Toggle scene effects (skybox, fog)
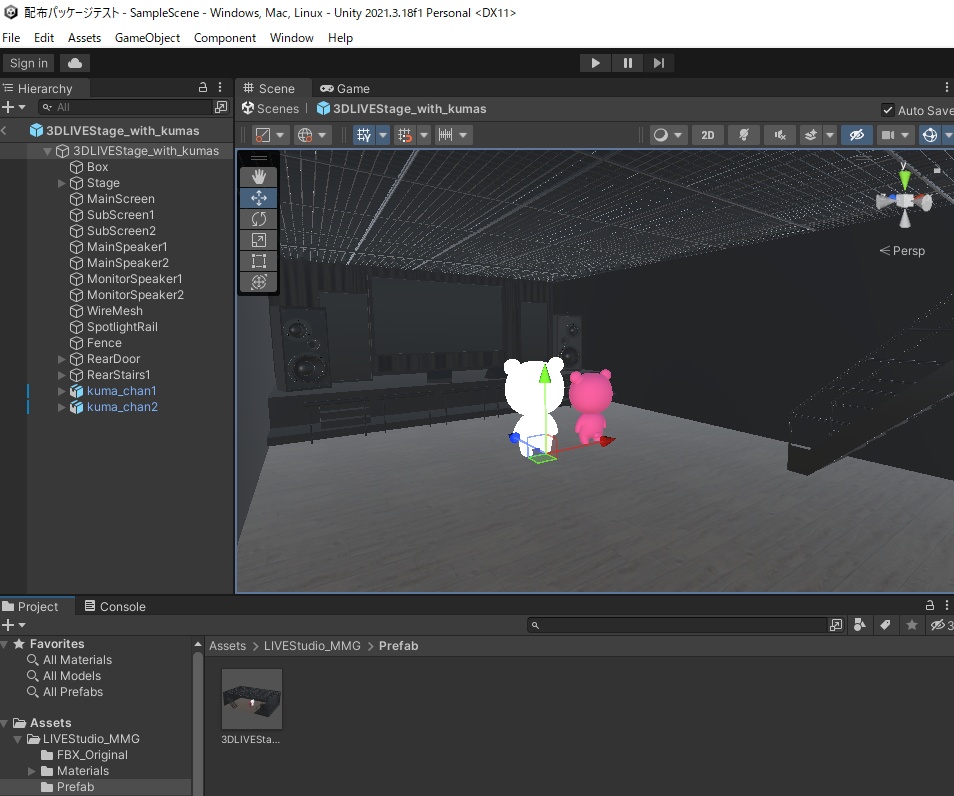This screenshot has height=796, width=954. tap(811, 135)
